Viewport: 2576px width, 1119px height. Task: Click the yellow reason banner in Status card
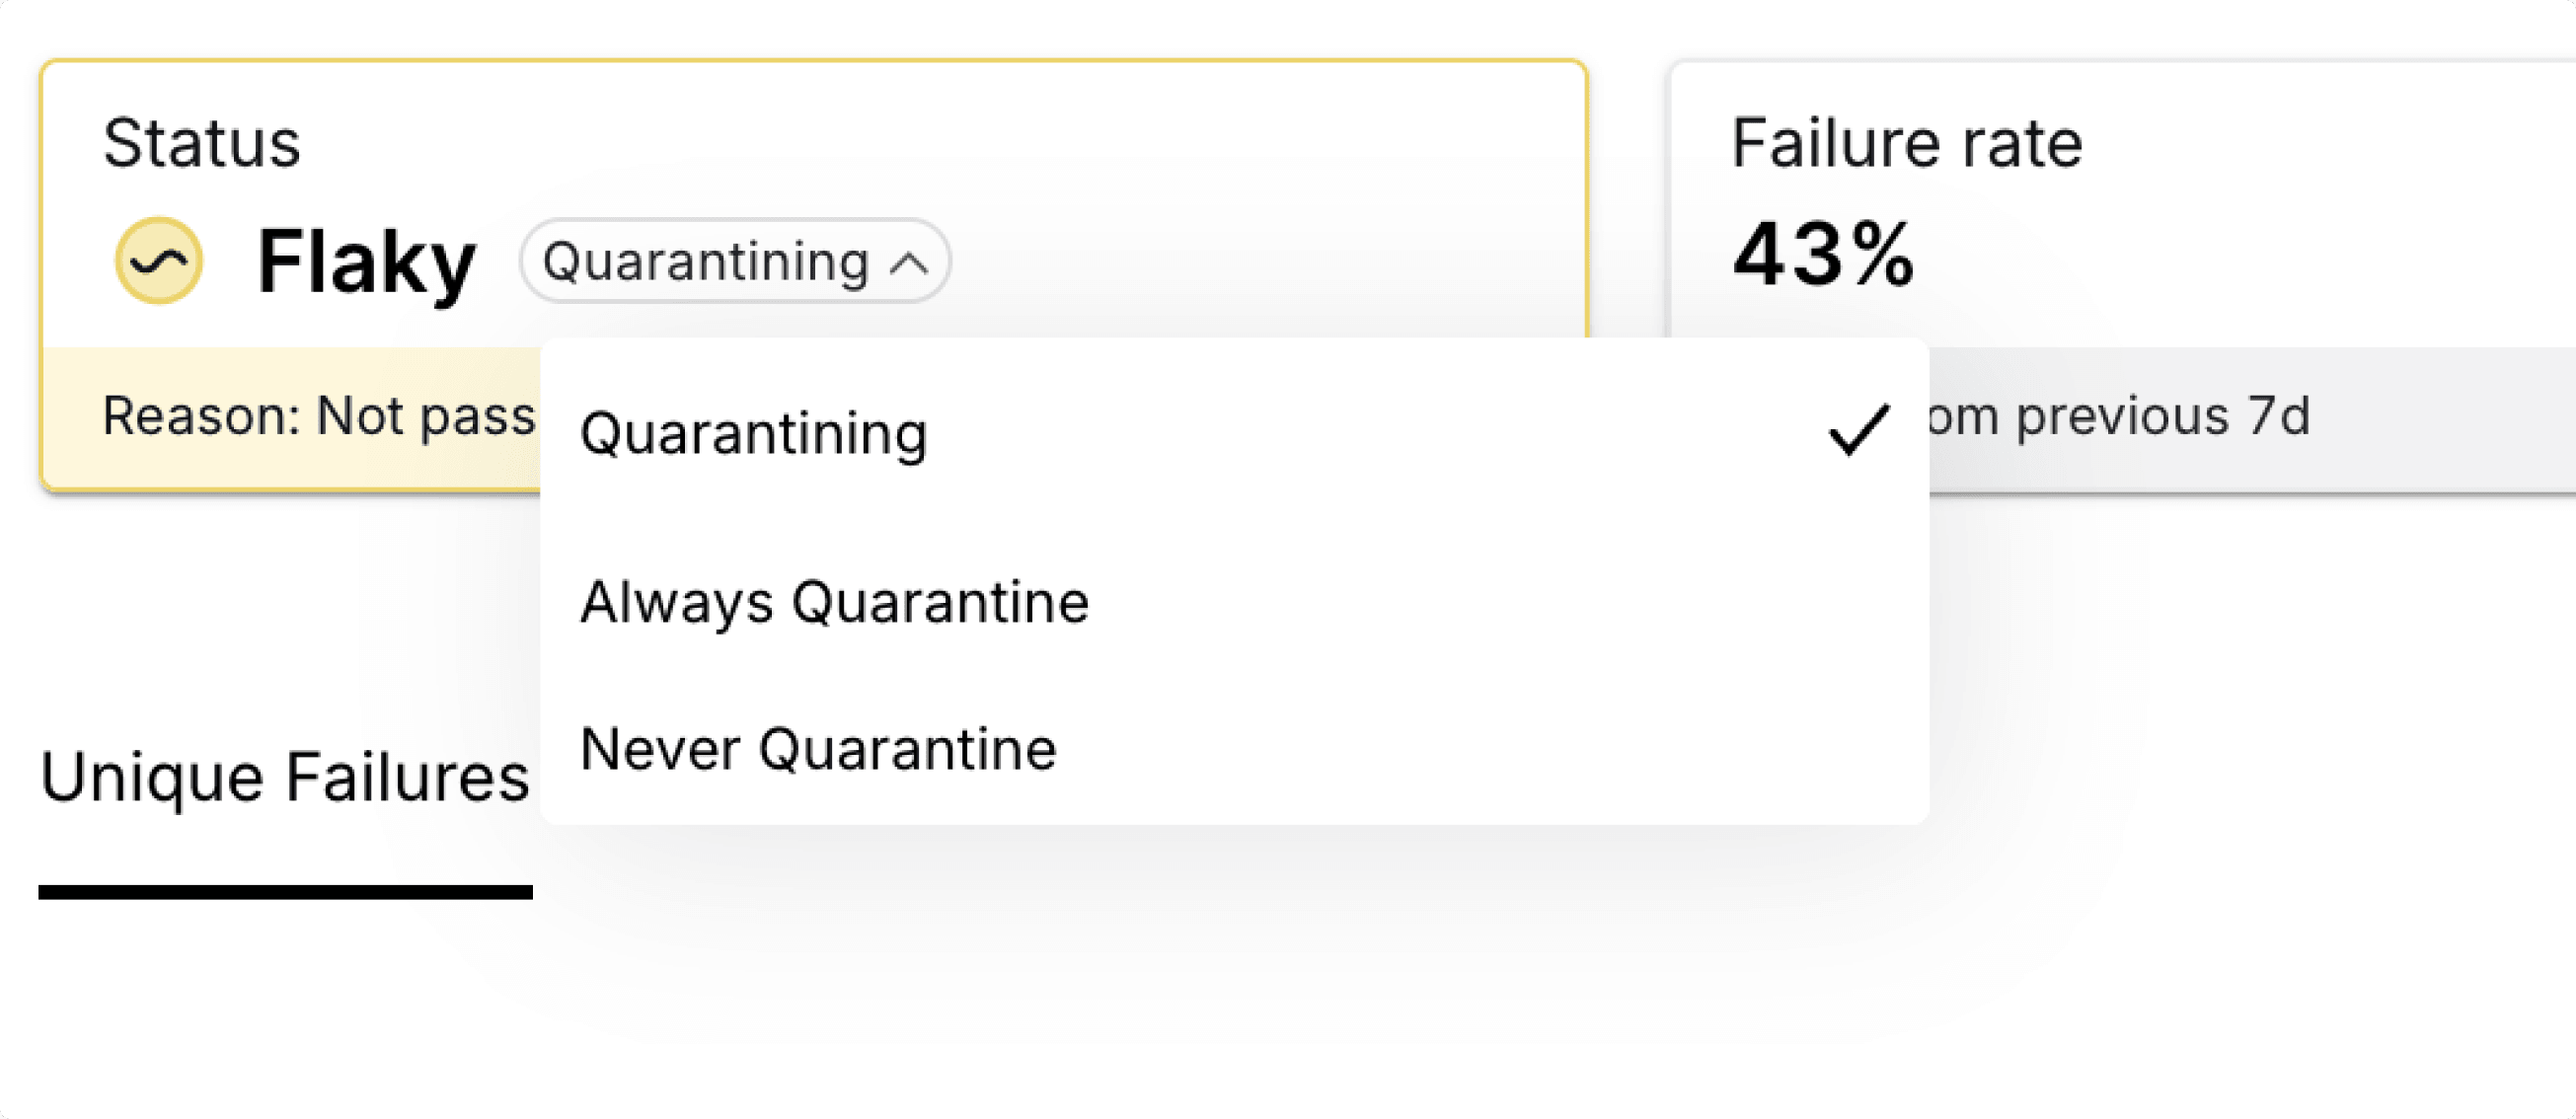[291, 418]
